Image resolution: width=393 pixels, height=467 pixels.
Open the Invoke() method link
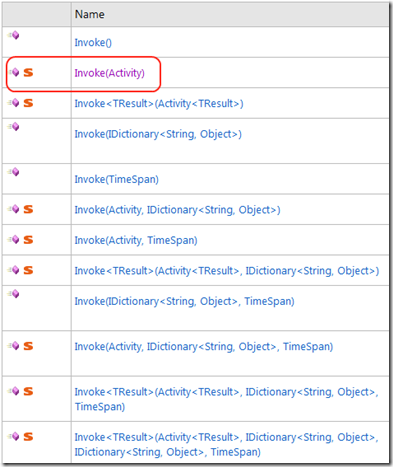point(93,43)
